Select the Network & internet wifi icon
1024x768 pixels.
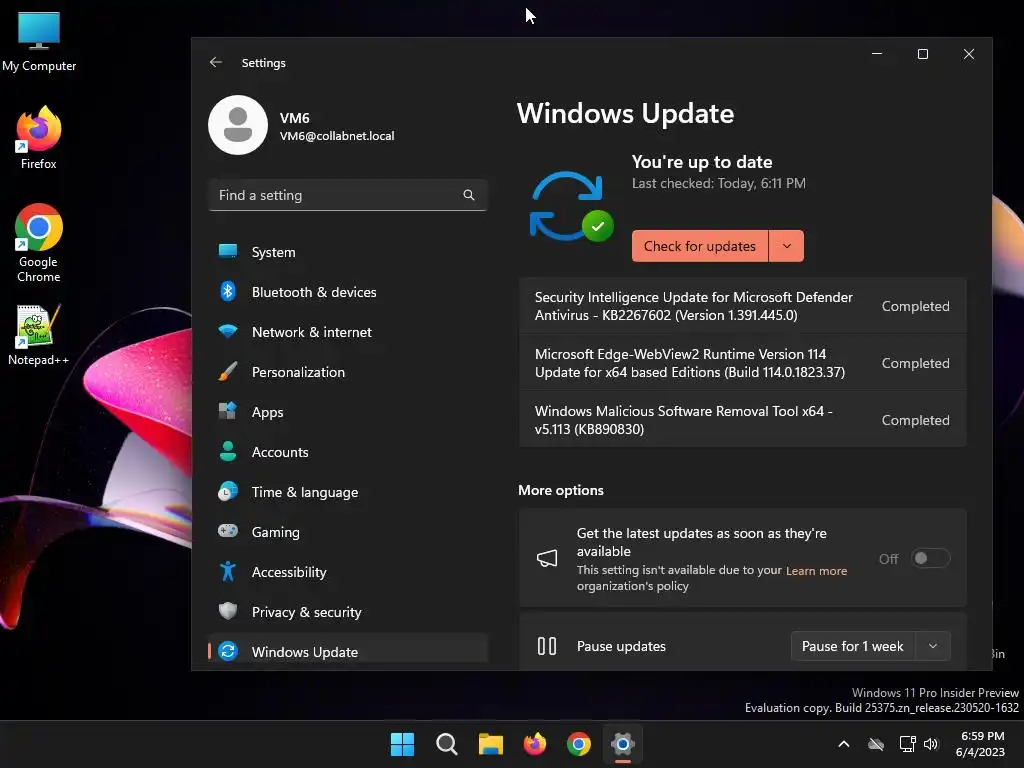click(x=228, y=331)
